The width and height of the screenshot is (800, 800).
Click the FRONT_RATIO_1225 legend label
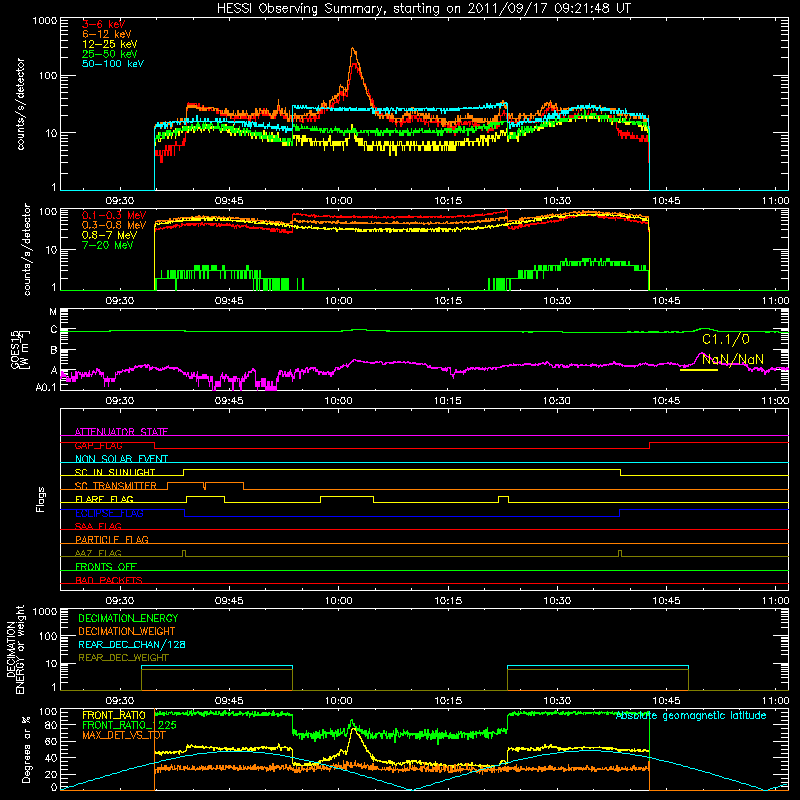(129, 725)
